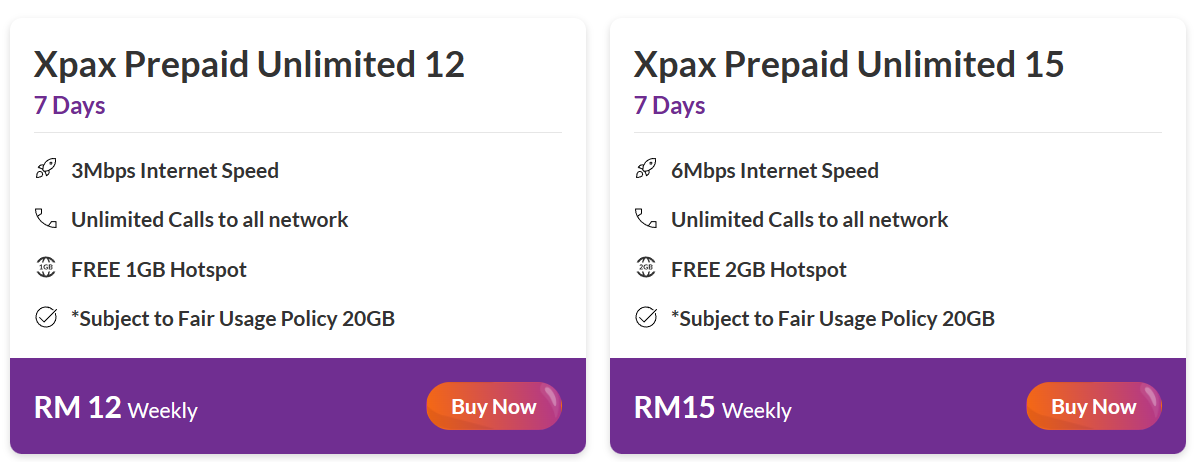
Task: Click Fair Usage Policy note in Unlimited 12
Action: (233, 319)
